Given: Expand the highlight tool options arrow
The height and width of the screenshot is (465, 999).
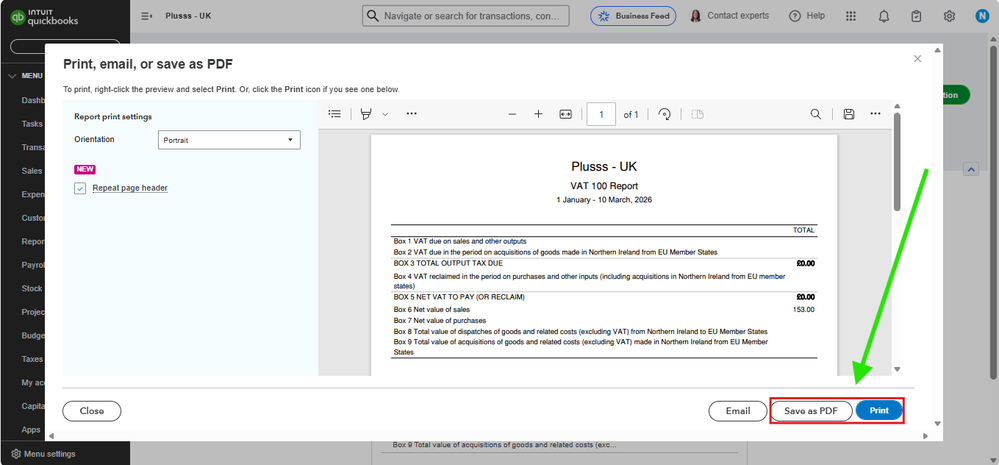Looking at the screenshot, I should [x=385, y=114].
